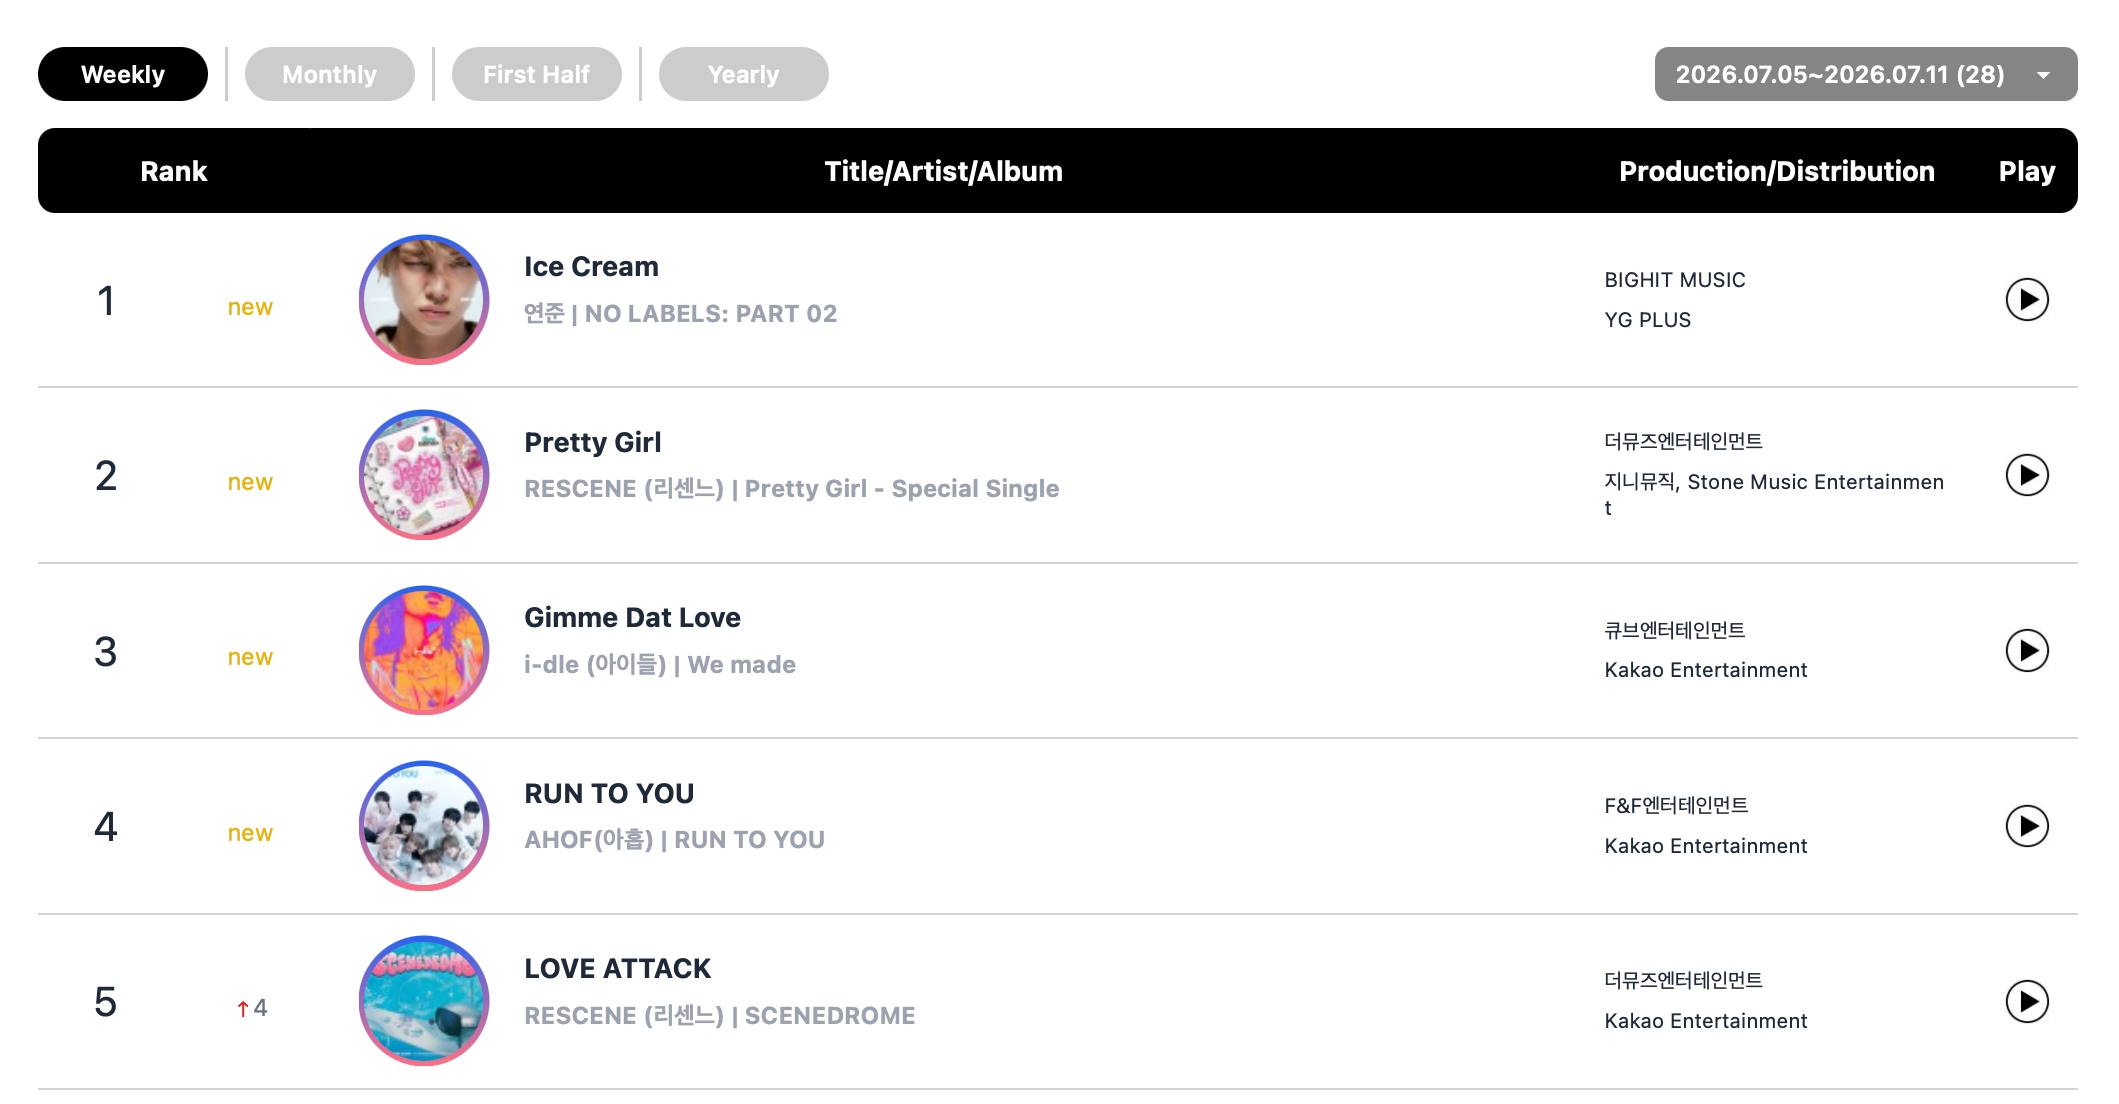
Task: Select the Weekly chart tab
Action: click(x=123, y=74)
